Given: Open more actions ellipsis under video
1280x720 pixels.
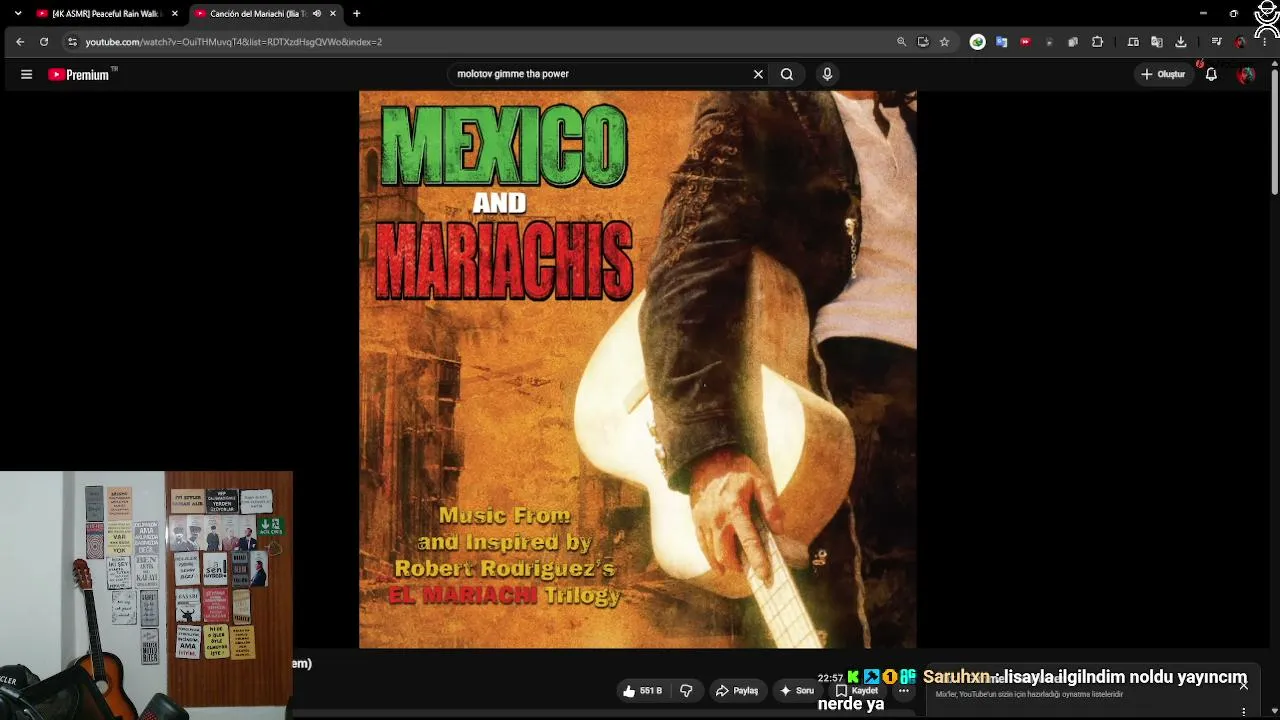Looking at the screenshot, I should pyautogui.click(x=904, y=691).
